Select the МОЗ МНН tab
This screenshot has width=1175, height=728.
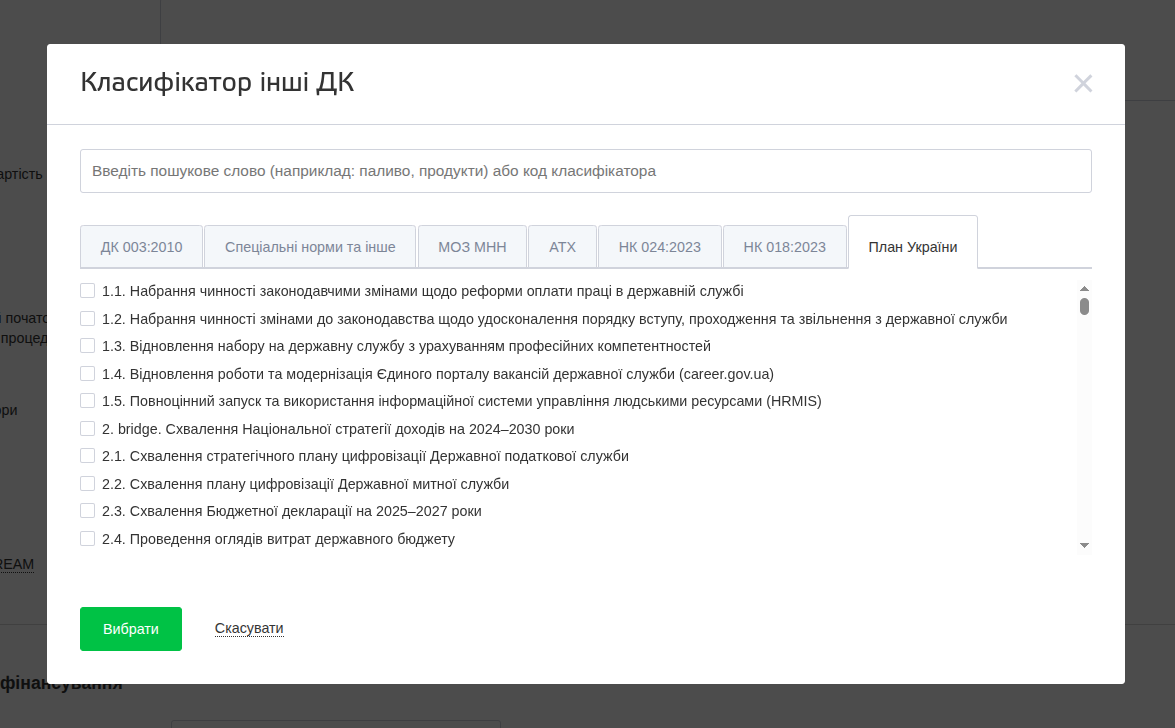point(472,247)
